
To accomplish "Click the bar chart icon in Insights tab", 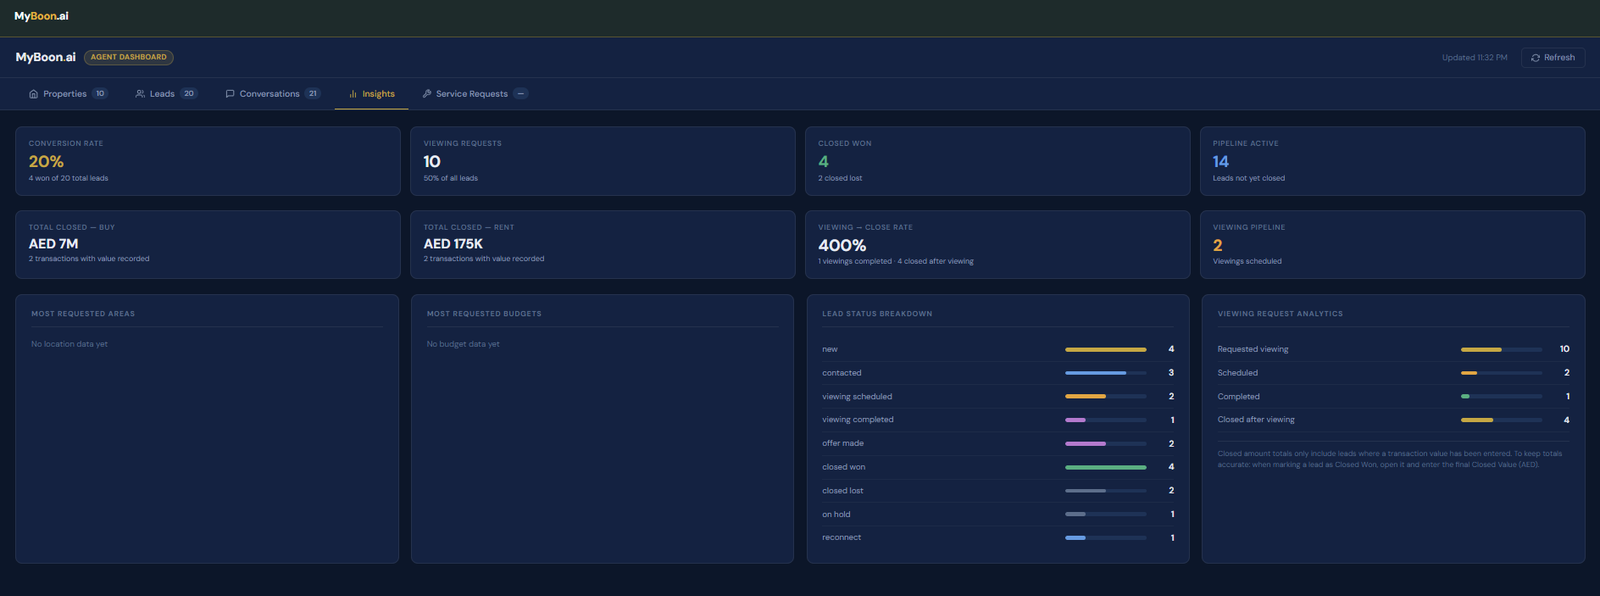I will click(353, 94).
